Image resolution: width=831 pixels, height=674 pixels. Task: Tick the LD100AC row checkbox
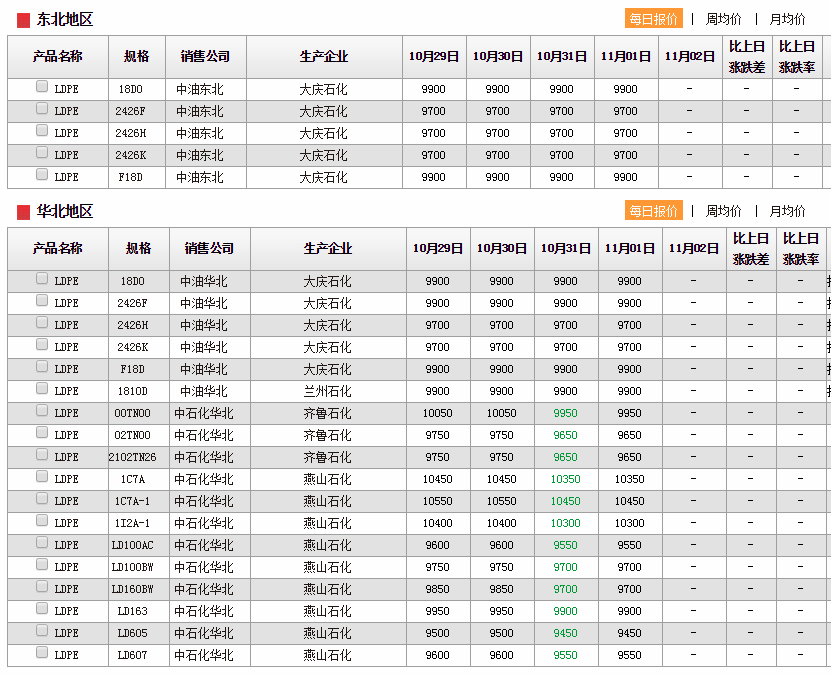[42, 543]
